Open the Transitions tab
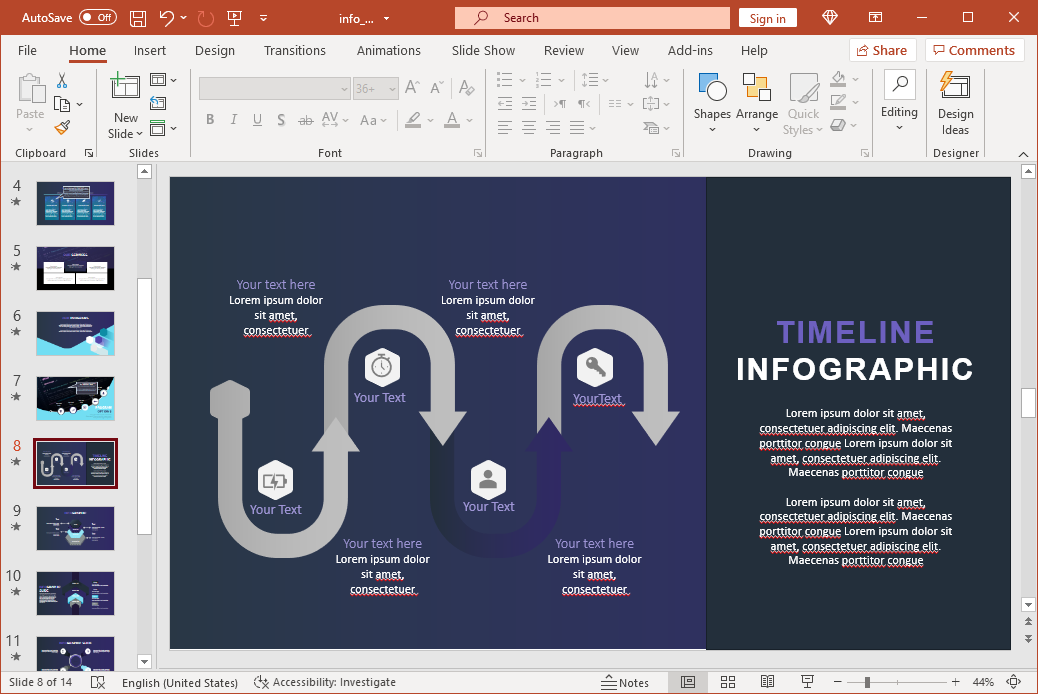The image size is (1038, 694). pyautogui.click(x=294, y=50)
